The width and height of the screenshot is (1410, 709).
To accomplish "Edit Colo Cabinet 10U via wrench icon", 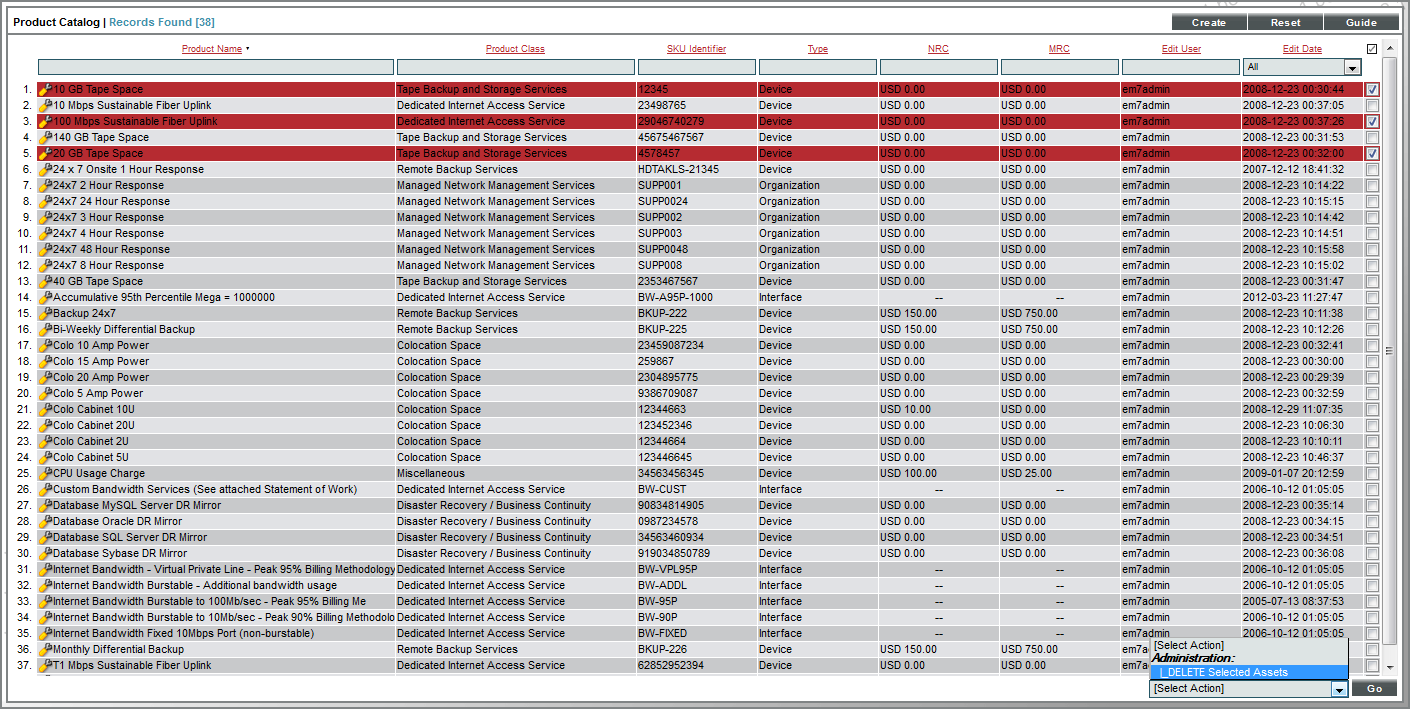I will tap(45, 410).
